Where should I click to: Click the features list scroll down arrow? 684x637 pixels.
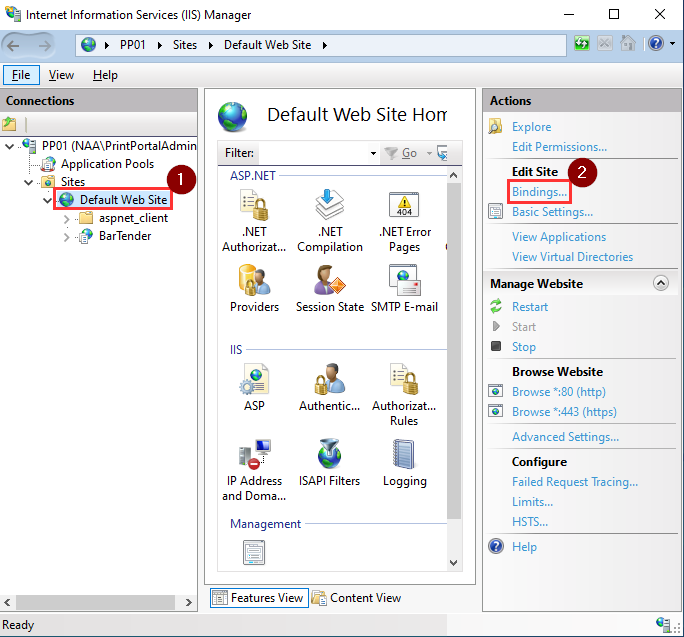454,562
